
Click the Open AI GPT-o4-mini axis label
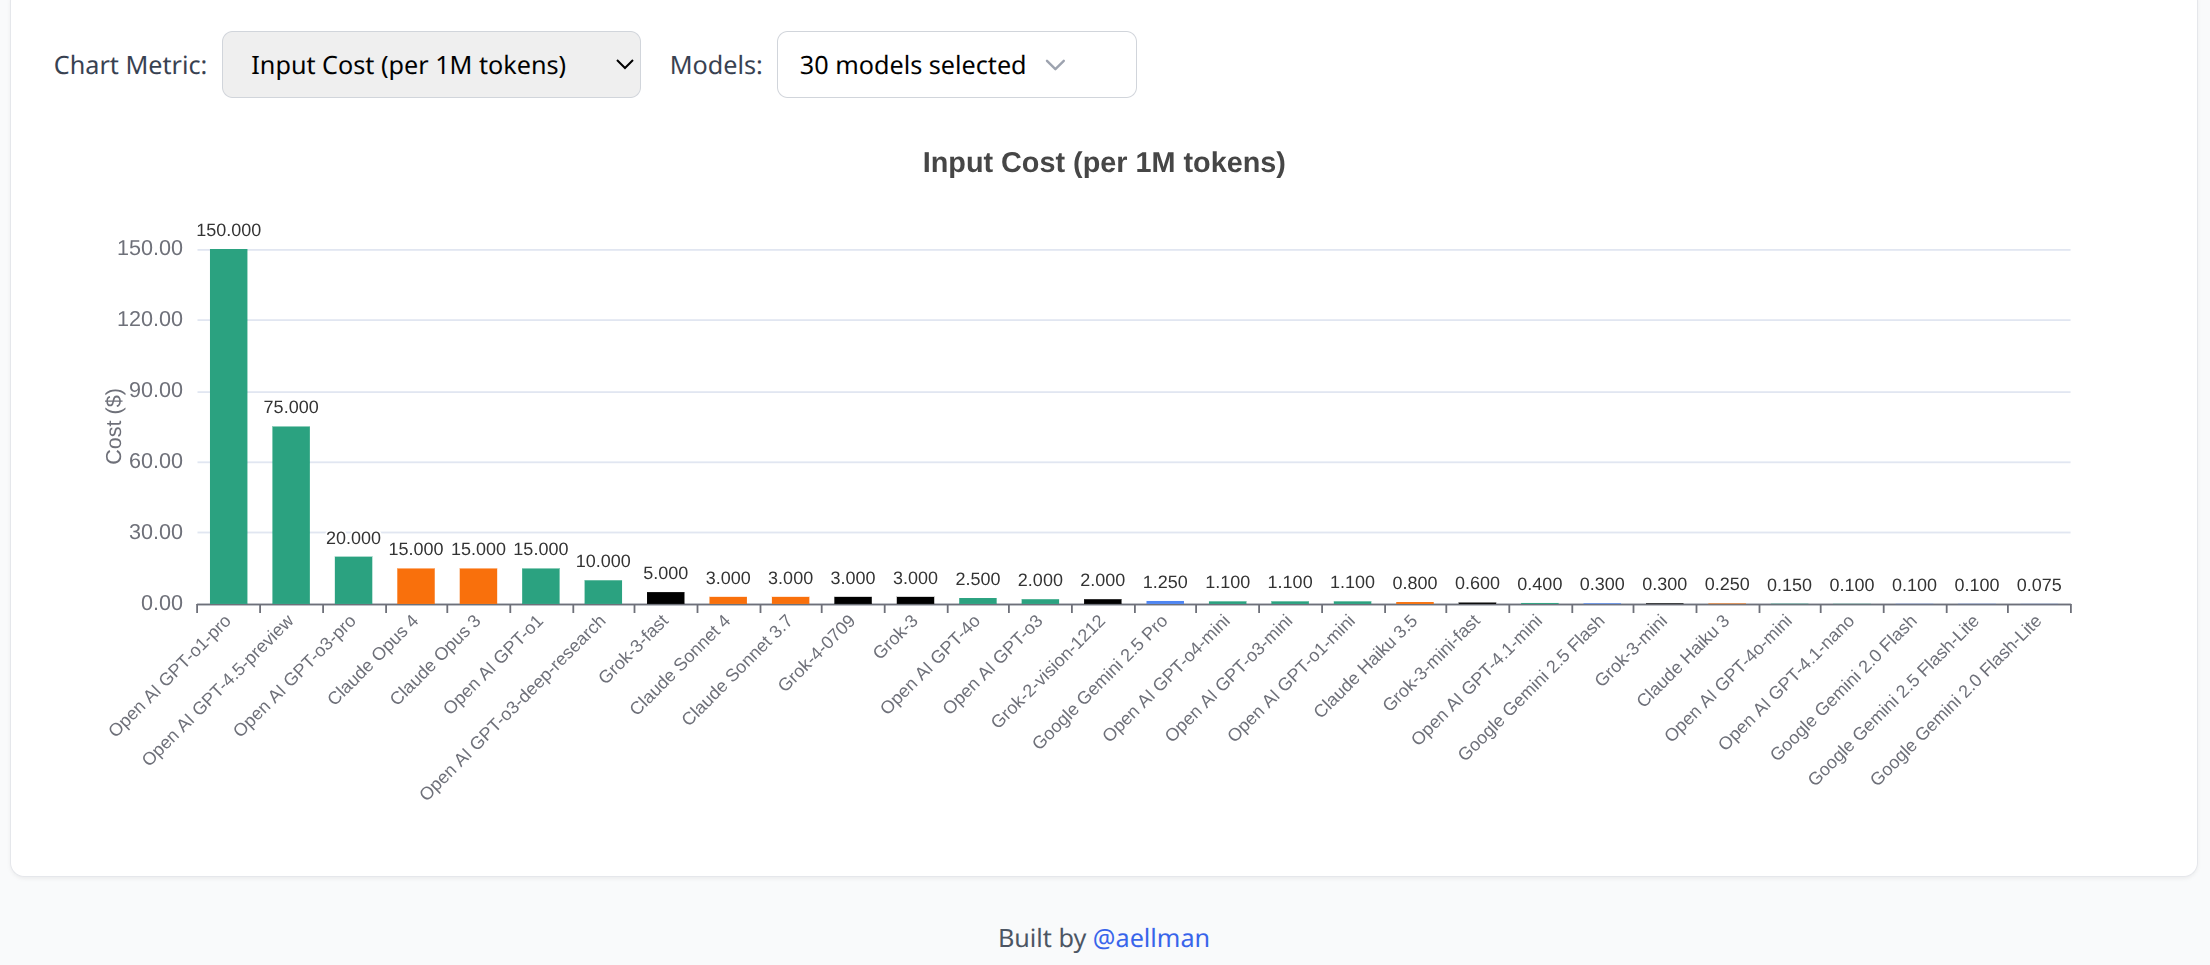[x=1167, y=678]
